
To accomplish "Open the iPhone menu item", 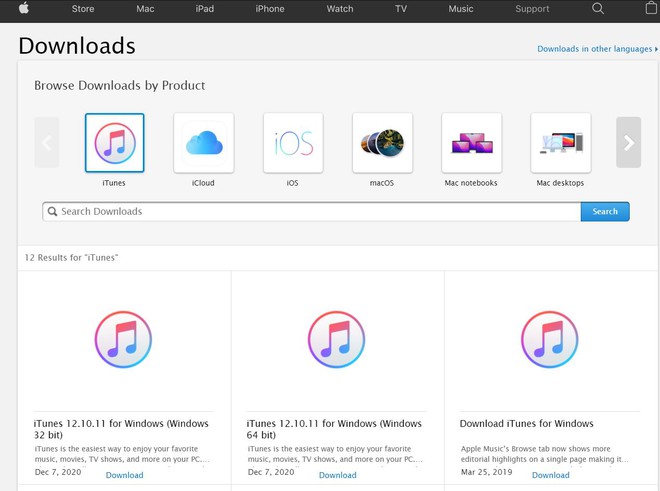I will [270, 9].
